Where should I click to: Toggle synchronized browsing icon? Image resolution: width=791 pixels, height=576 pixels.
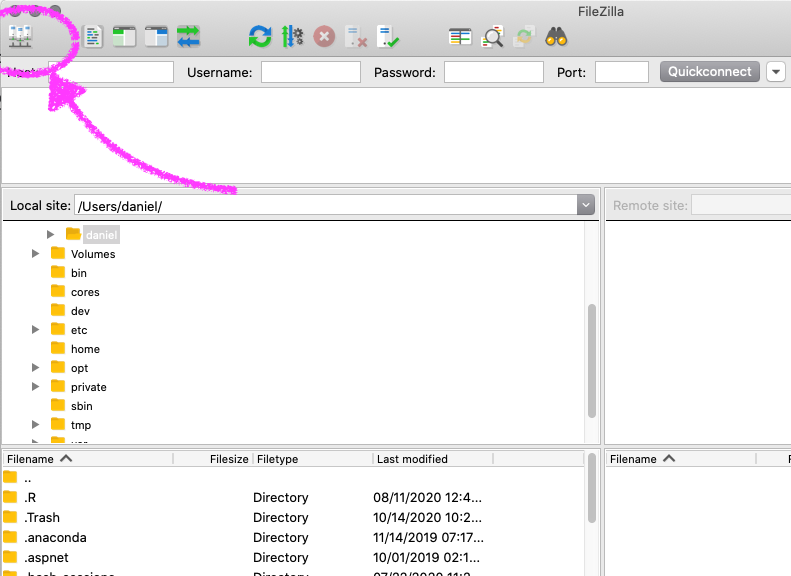[x=524, y=37]
